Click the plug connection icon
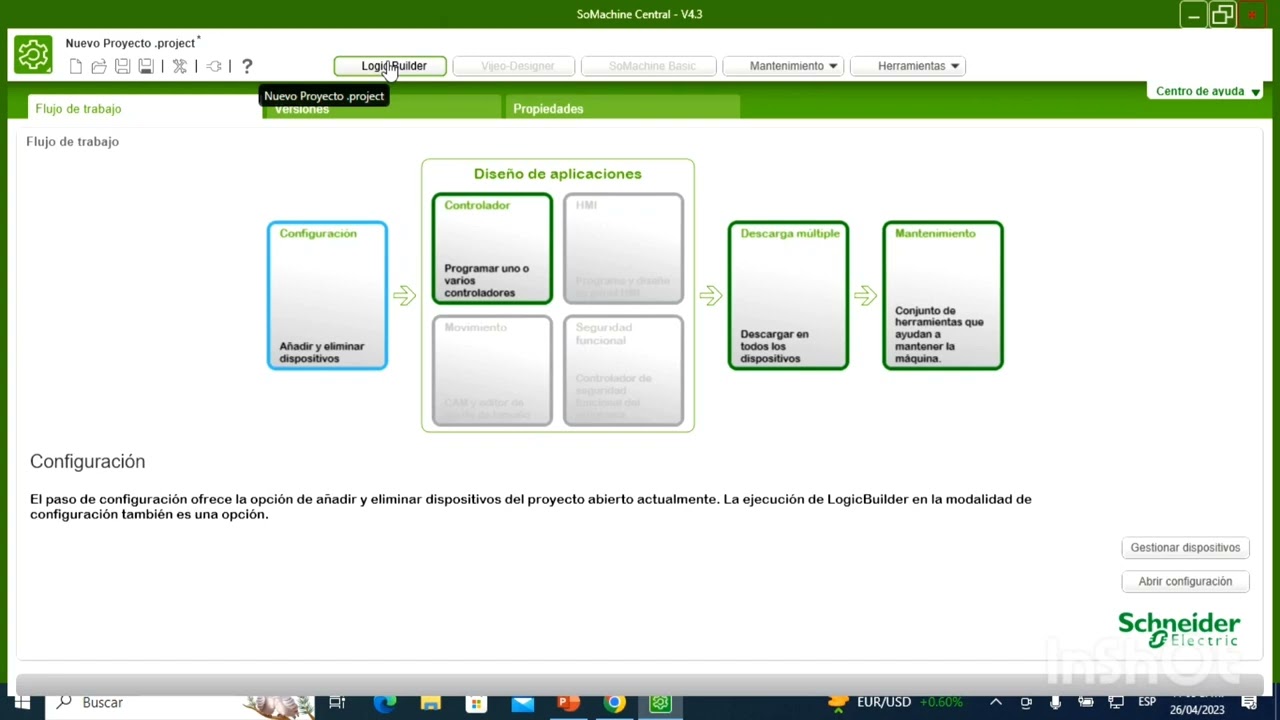Viewport: 1280px width, 720px height. point(214,66)
